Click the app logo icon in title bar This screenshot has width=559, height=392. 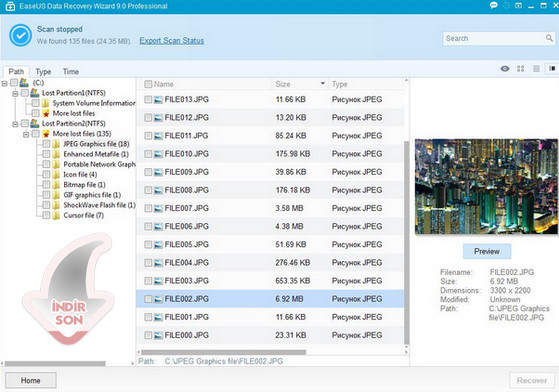(10, 6)
